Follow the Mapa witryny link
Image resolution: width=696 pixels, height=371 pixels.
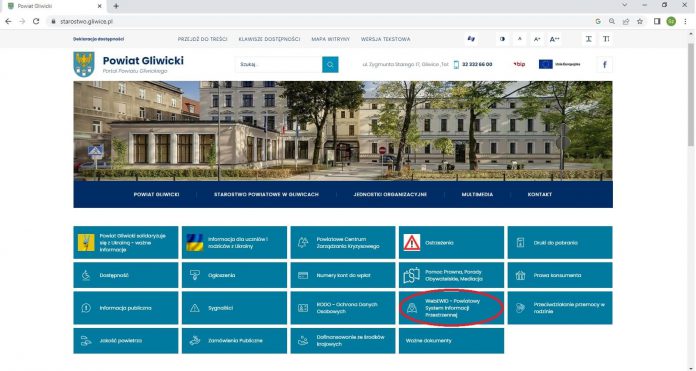(x=331, y=39)
